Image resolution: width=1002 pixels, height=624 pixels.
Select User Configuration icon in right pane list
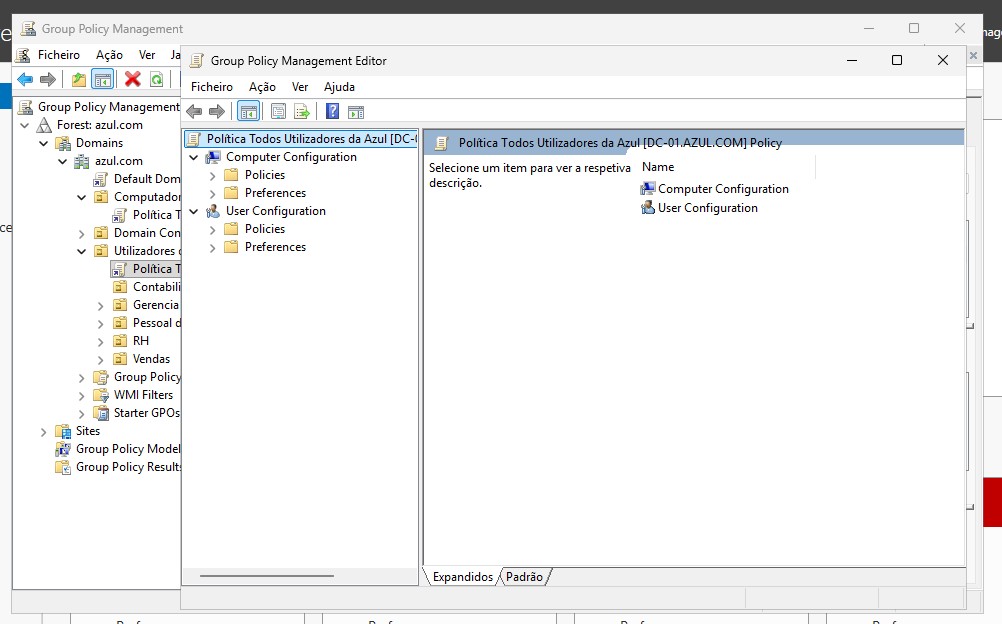pyautogui.click(x=648, y=208)
